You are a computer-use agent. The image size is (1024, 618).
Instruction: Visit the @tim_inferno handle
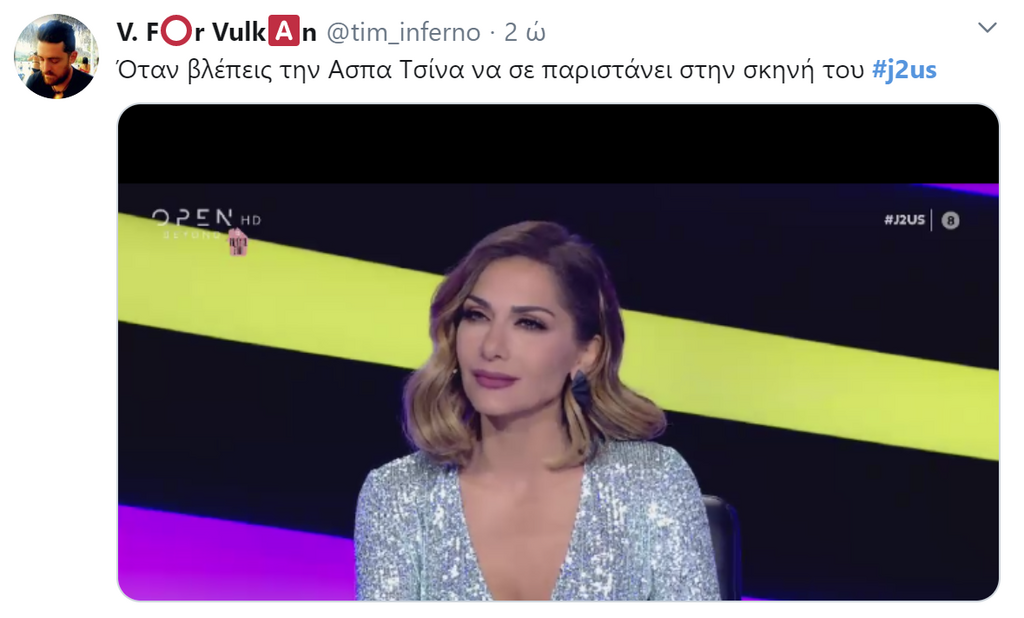click(403, 32)
